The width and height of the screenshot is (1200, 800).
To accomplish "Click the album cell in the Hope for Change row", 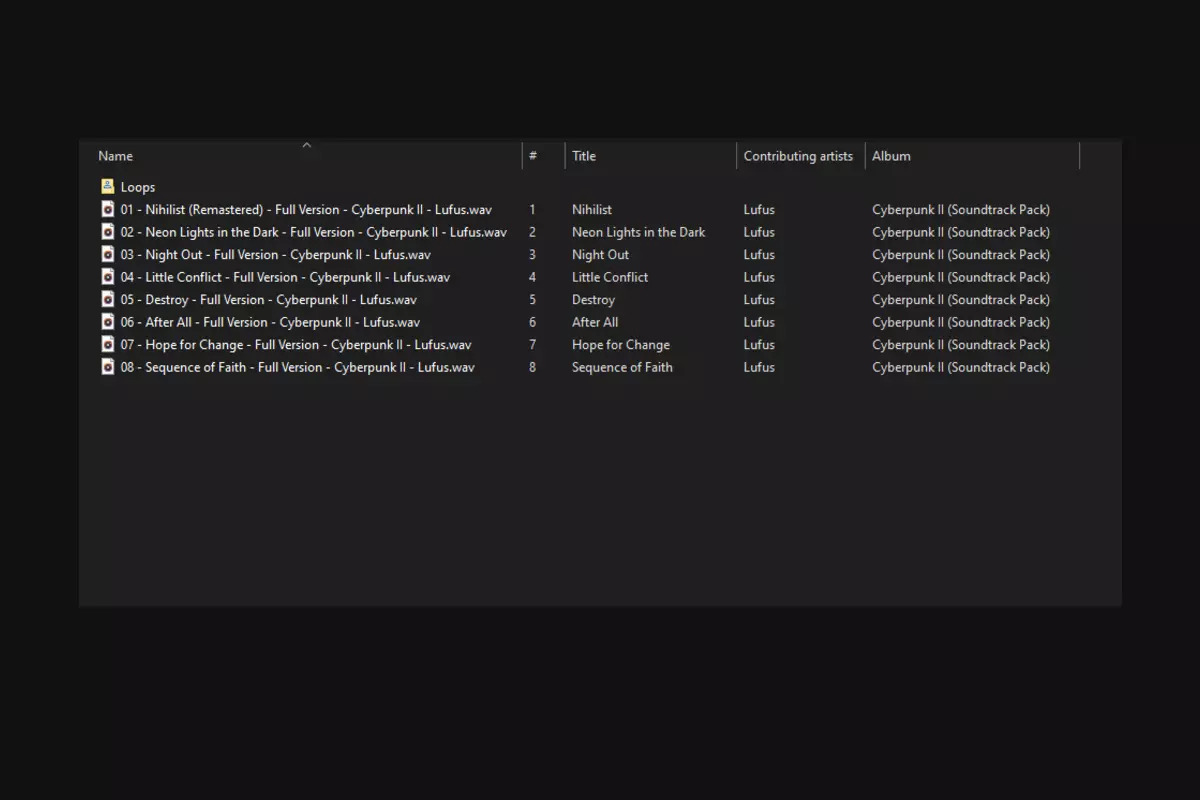I will click(961, 345).
